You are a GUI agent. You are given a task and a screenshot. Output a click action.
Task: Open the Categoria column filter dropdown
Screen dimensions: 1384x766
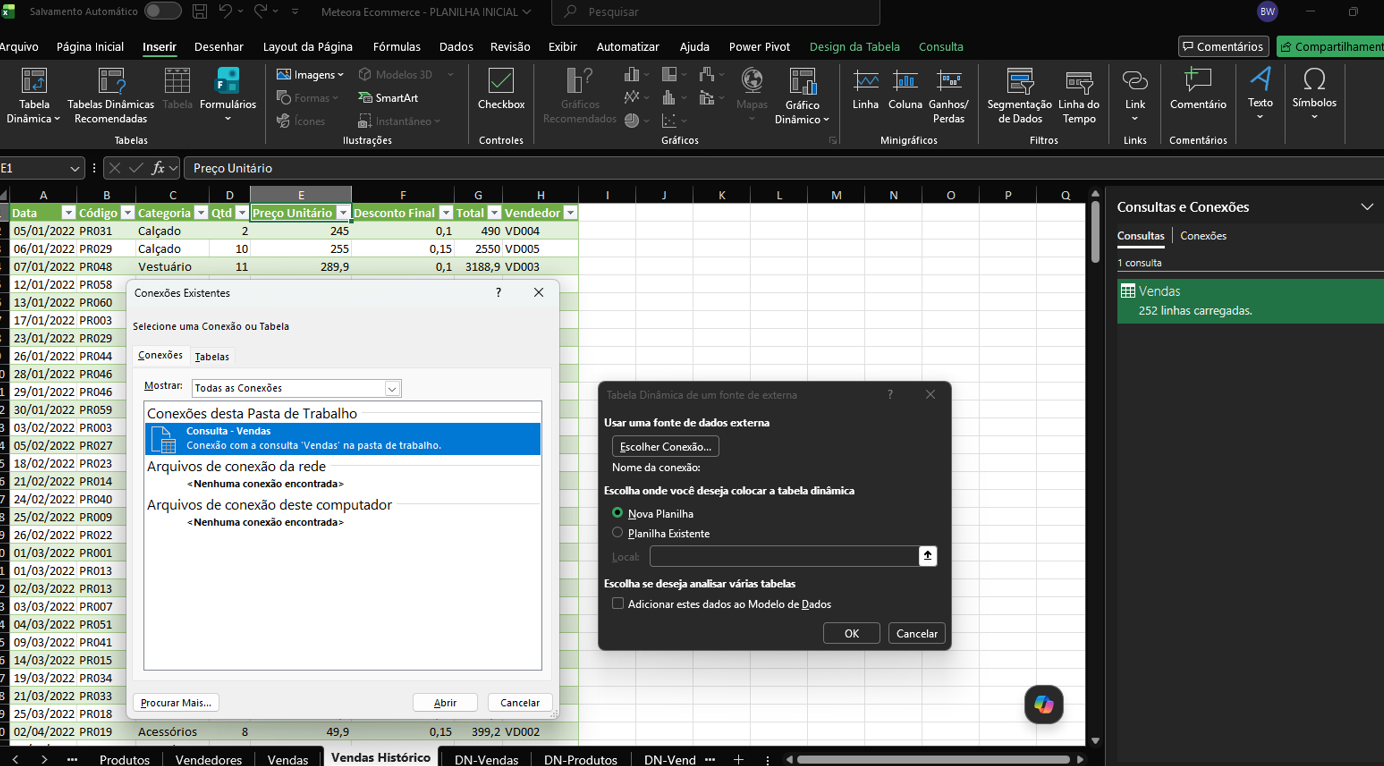pos(201,213)
